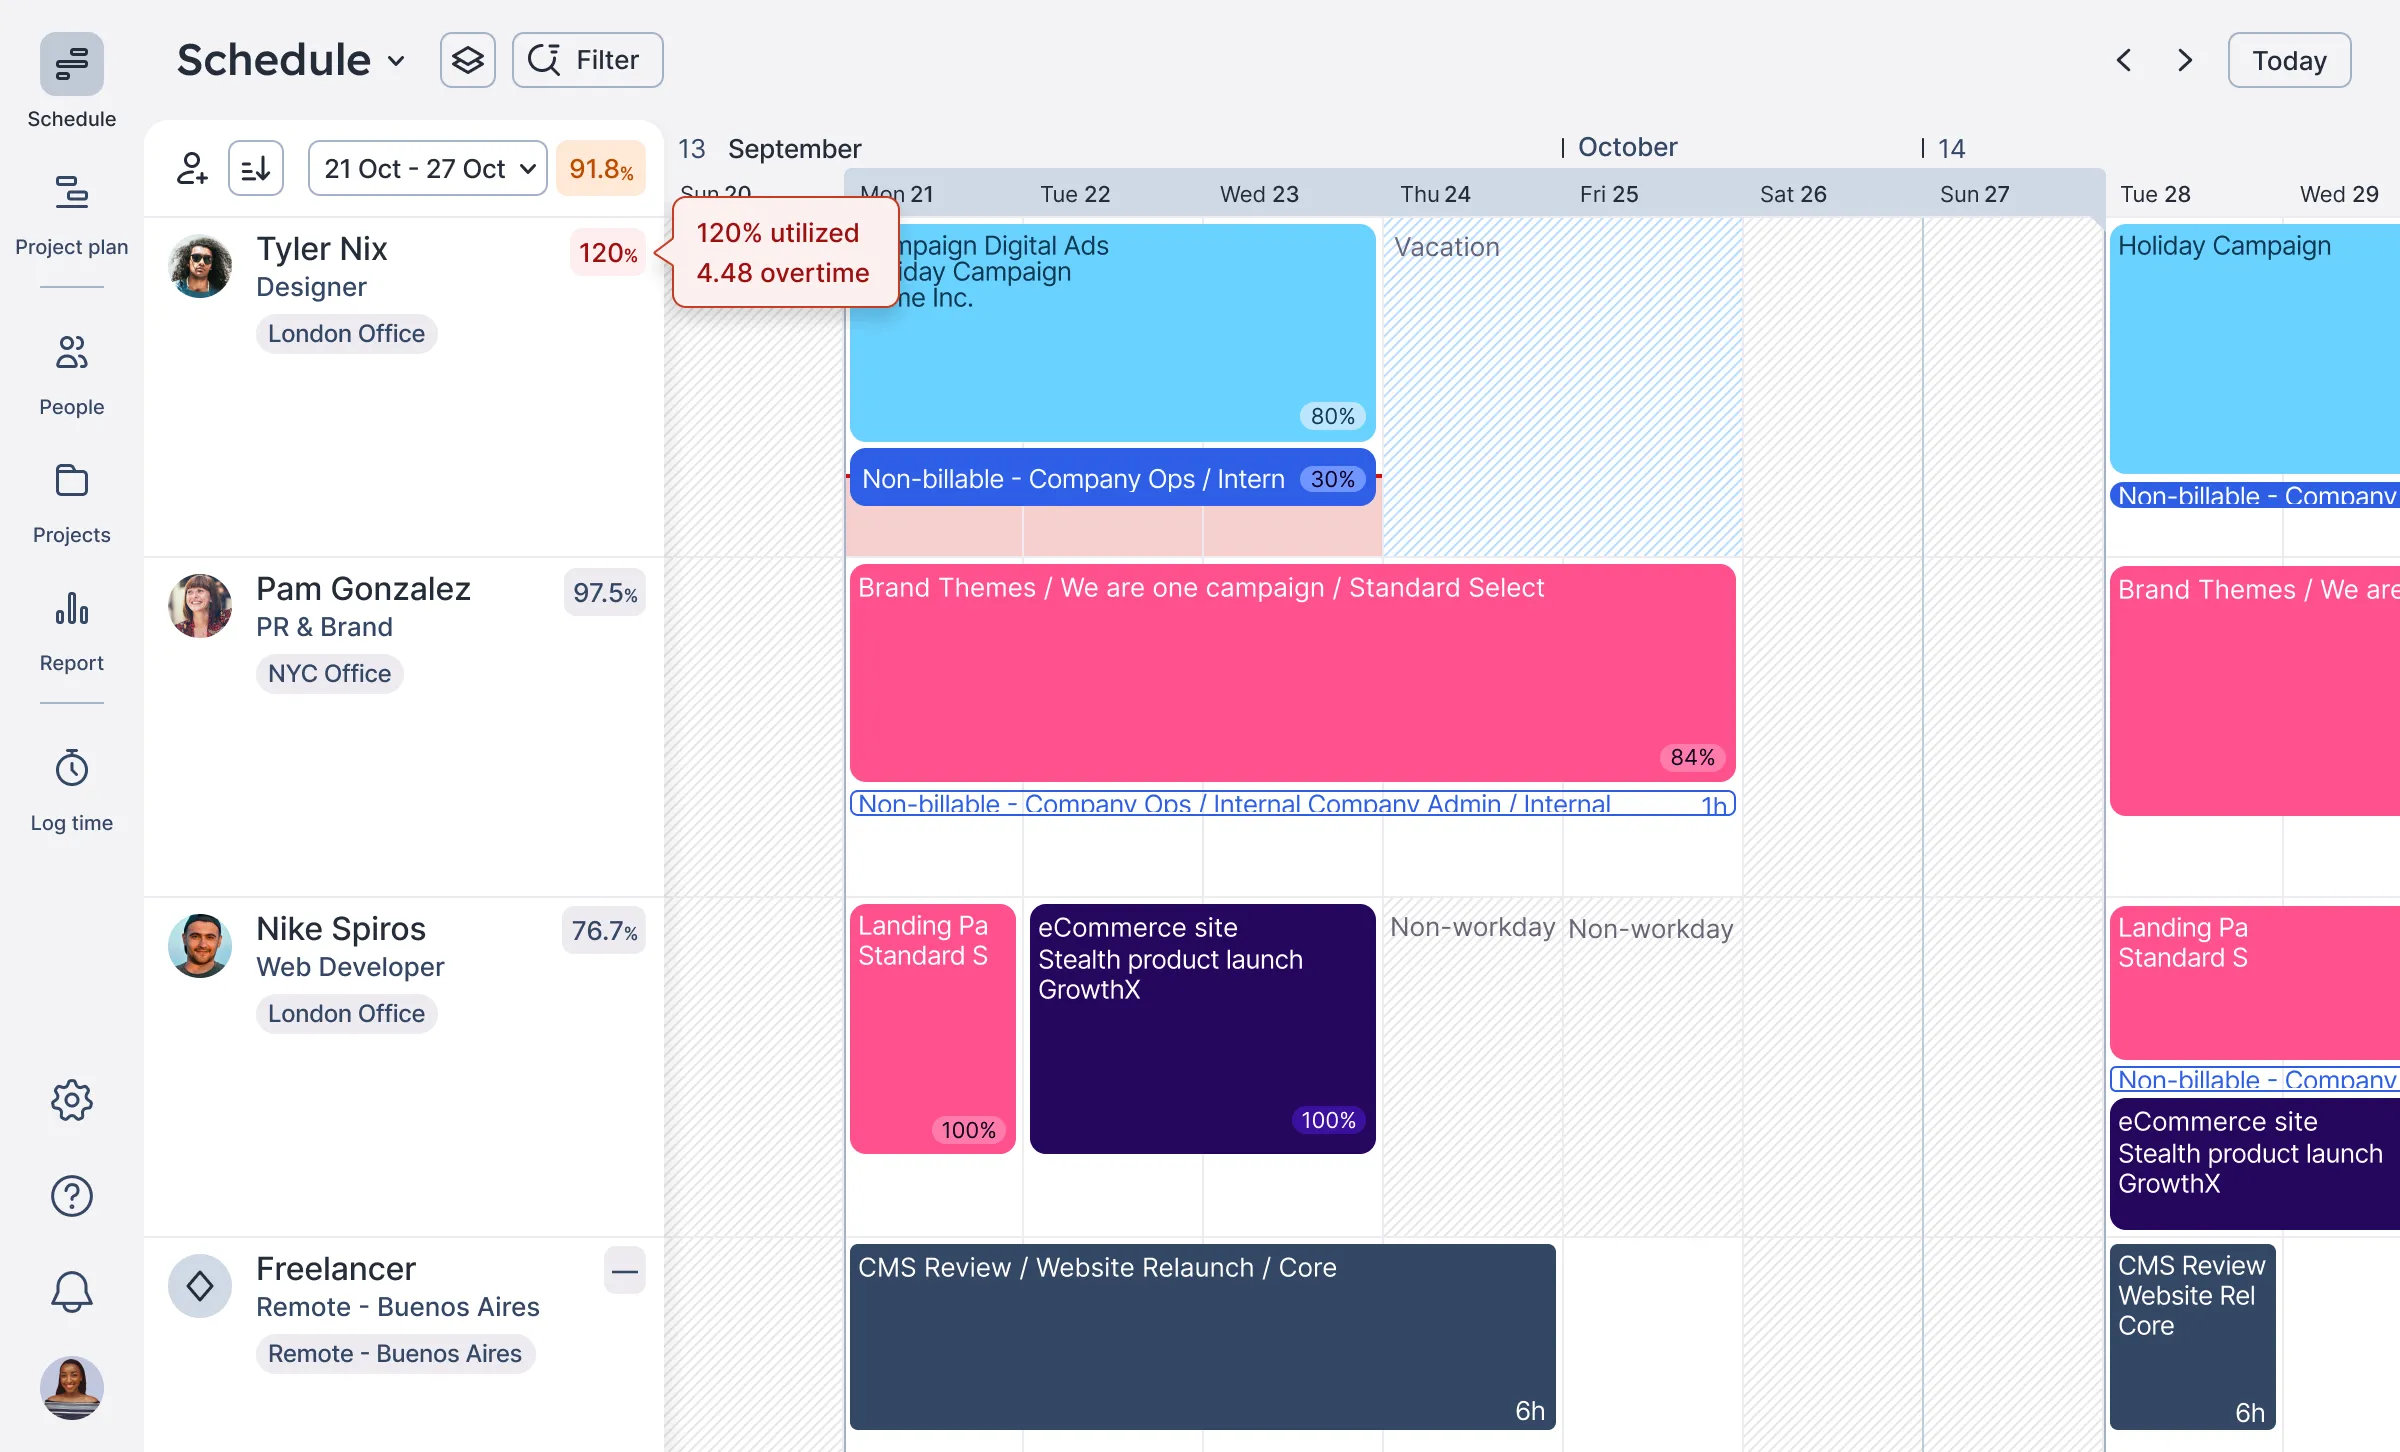The image size is (2400, 1452).
Task: Open the Filter panel
Action: (587, 59)
